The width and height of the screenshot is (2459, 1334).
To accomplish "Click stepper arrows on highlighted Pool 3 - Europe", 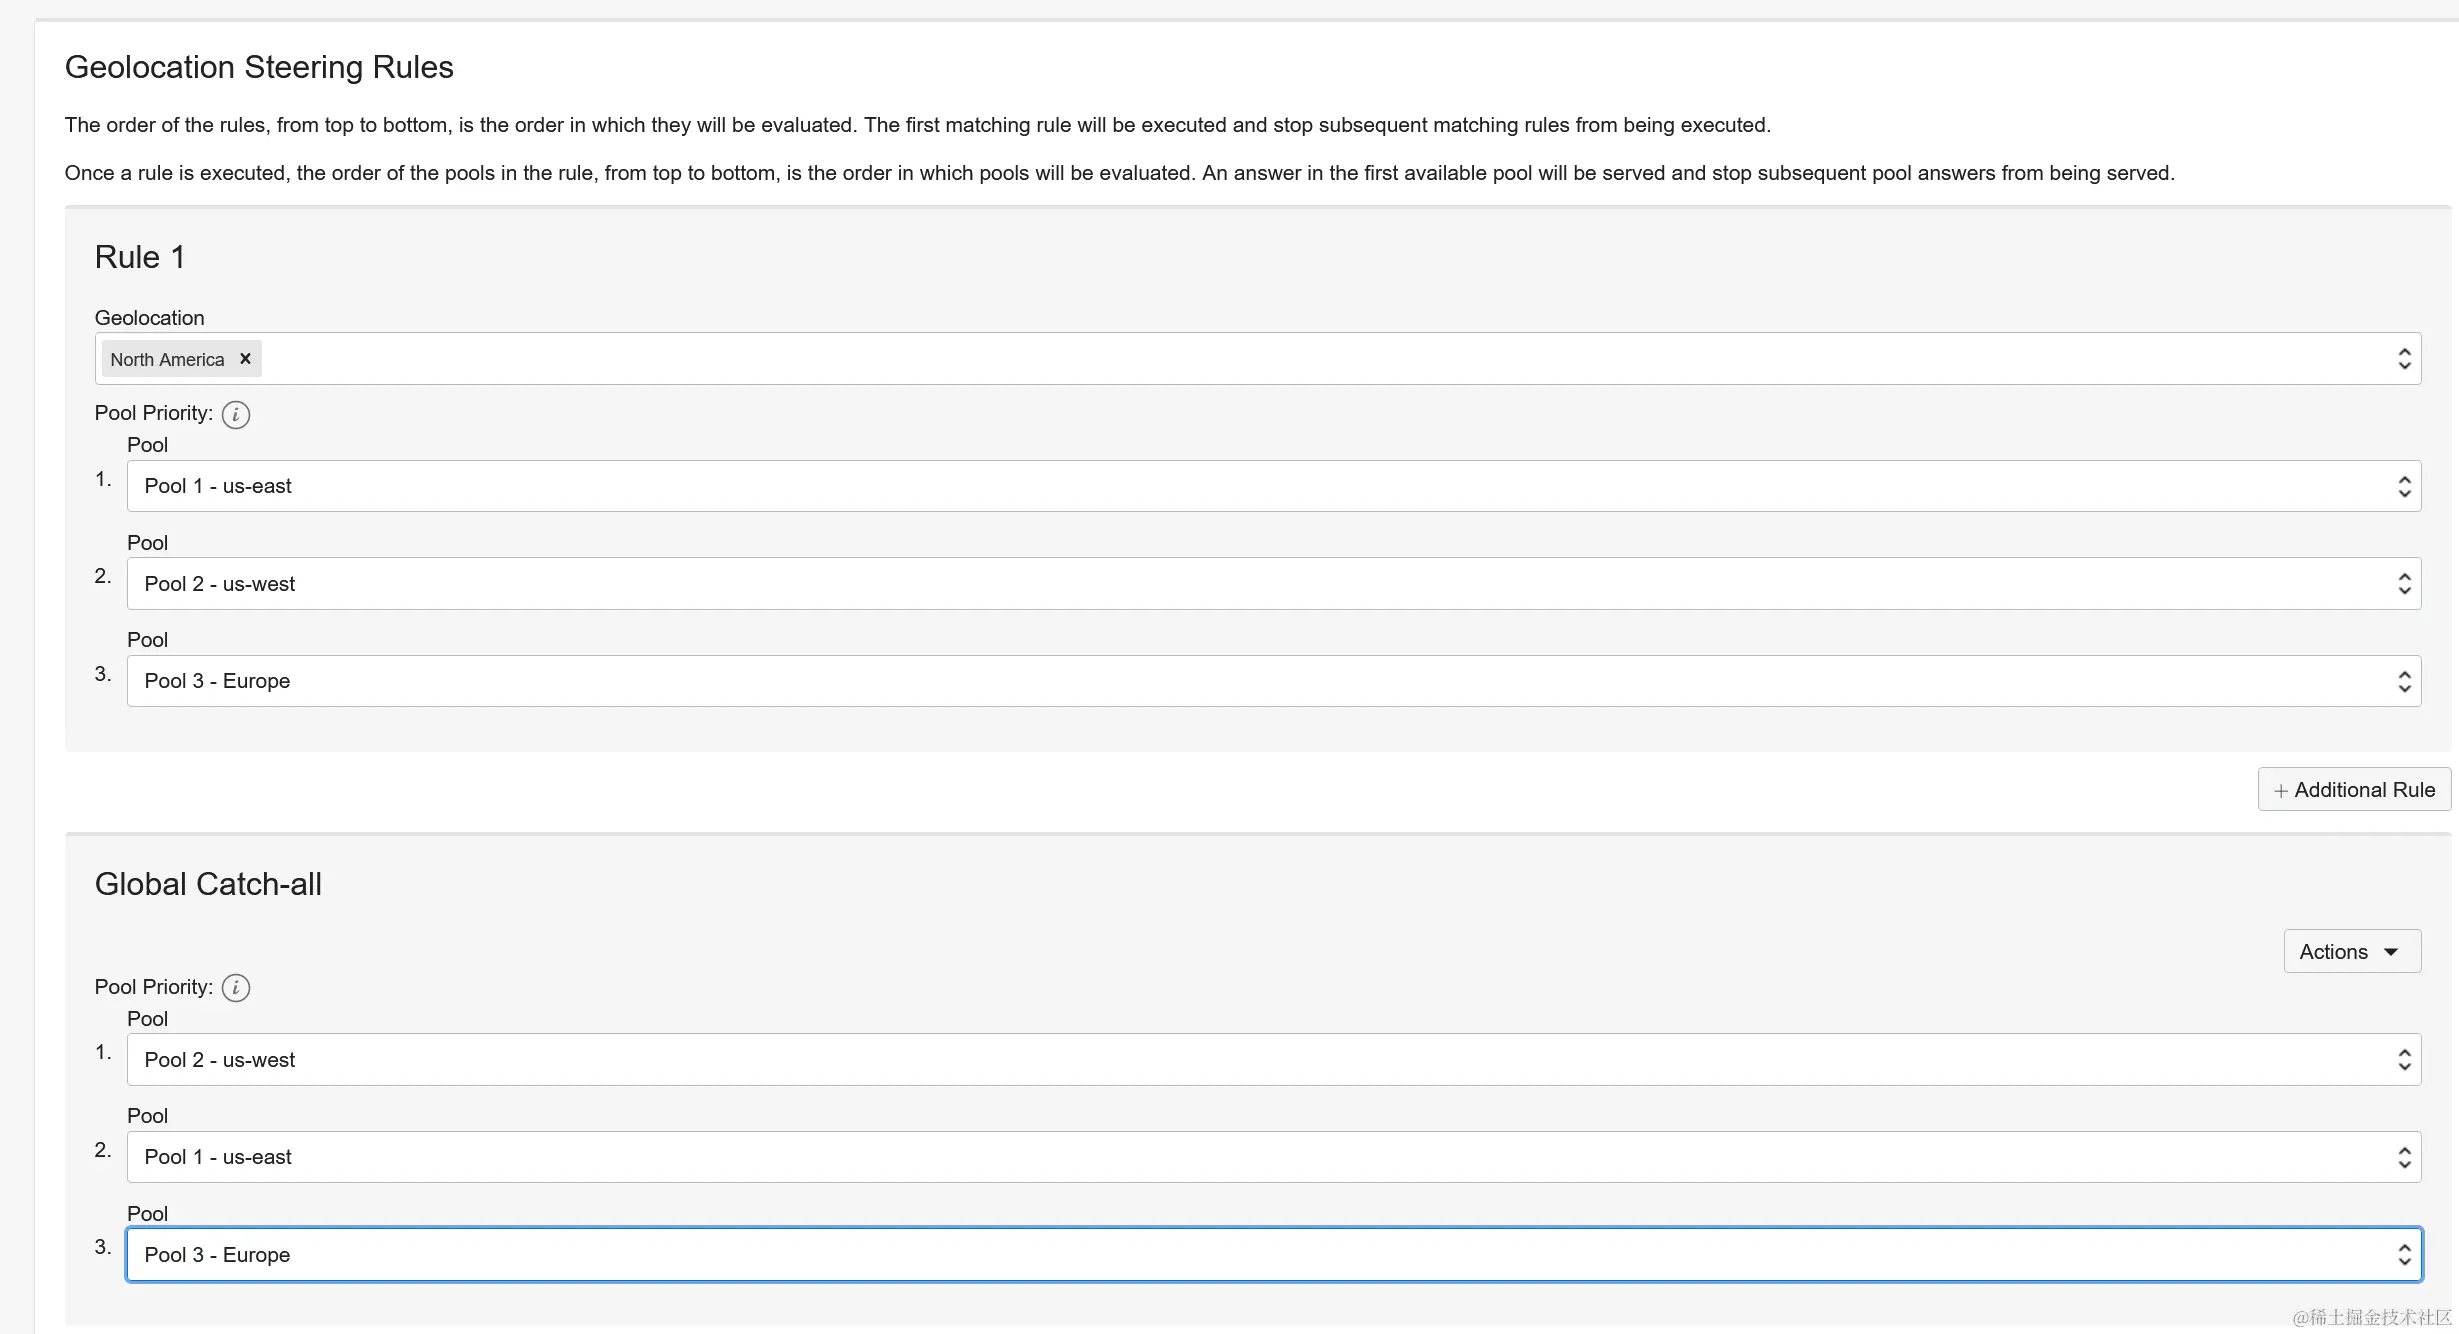I will point(2404,1253).
